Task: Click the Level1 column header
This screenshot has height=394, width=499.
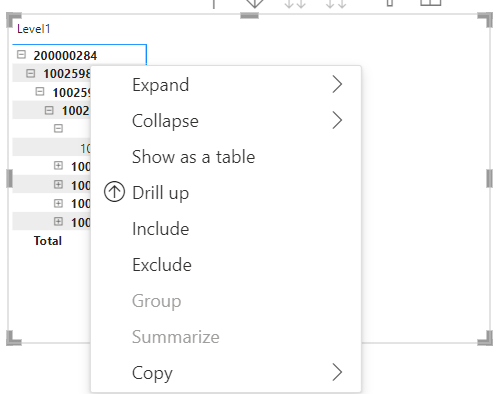Action: click(34, 29)
